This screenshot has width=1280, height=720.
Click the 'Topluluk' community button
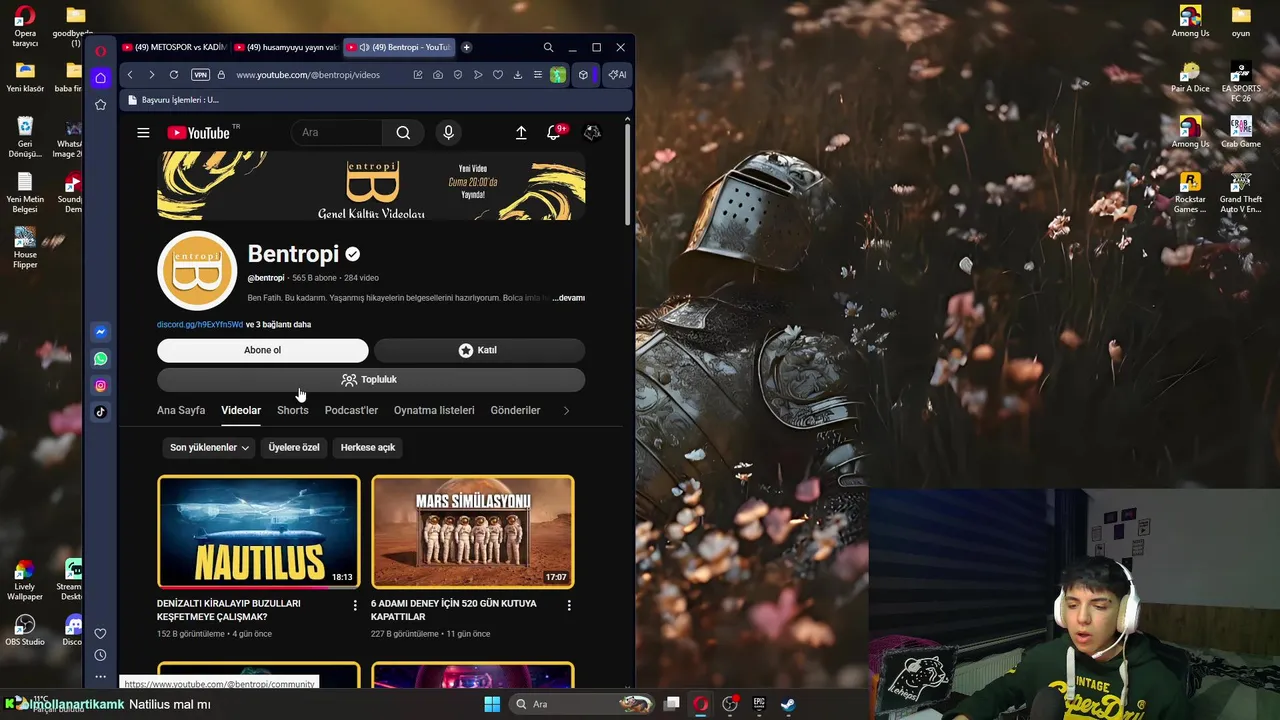pos(371,380)
